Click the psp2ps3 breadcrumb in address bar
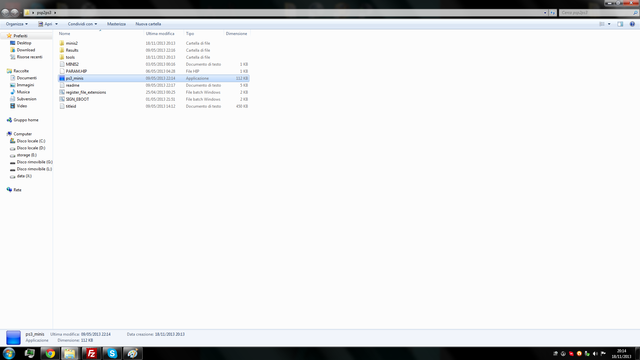 point(44,13)
